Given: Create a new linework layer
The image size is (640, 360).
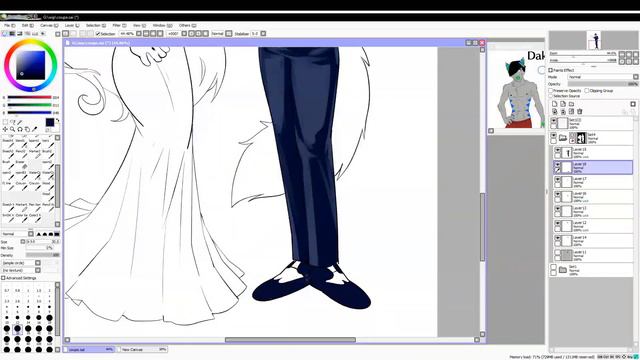Looking at the screenshot, I should click(563, 104).
